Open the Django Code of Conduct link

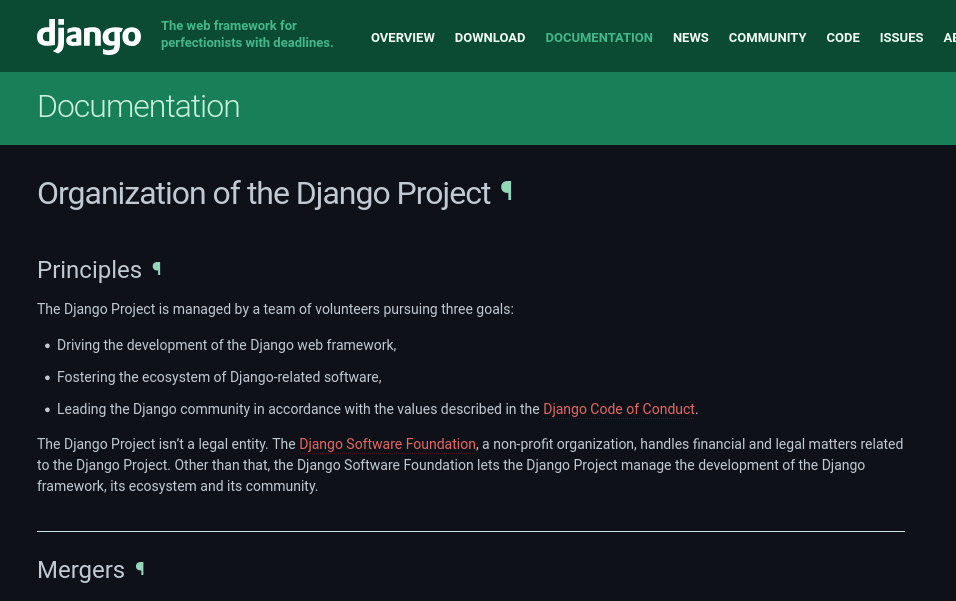point(618,409)
